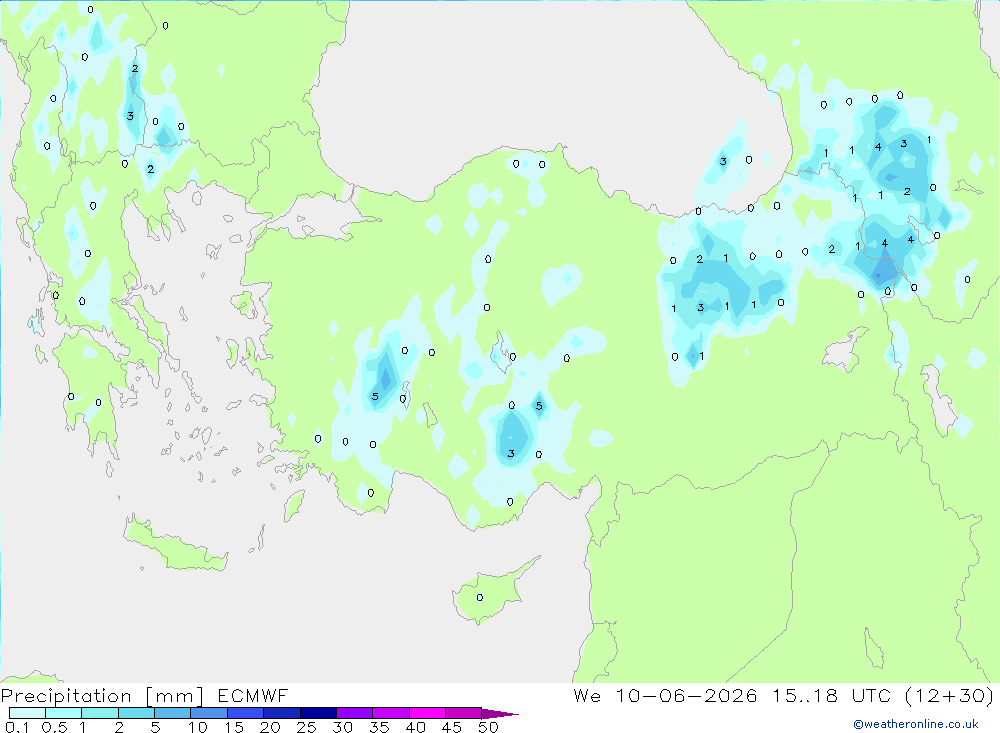The image size is (1000, 733).
Task: Click the "15" legend scale label
Action: click(234, 727)
